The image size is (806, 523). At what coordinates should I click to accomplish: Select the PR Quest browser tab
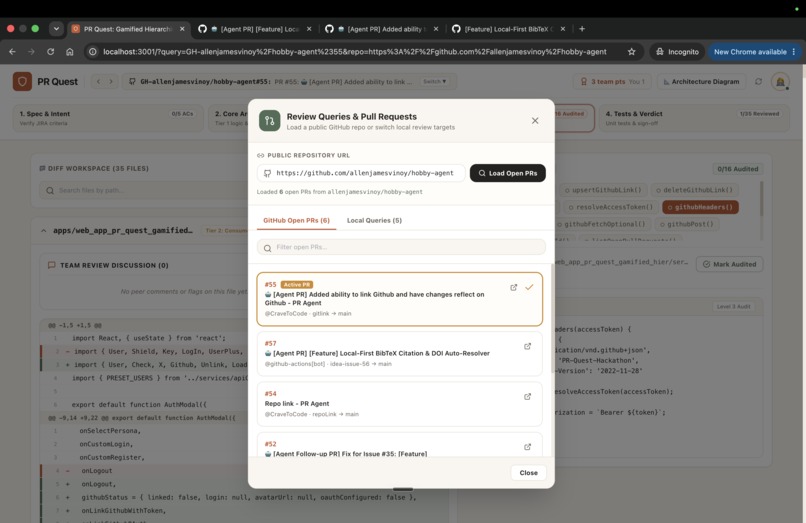click(x=127, y=29)
